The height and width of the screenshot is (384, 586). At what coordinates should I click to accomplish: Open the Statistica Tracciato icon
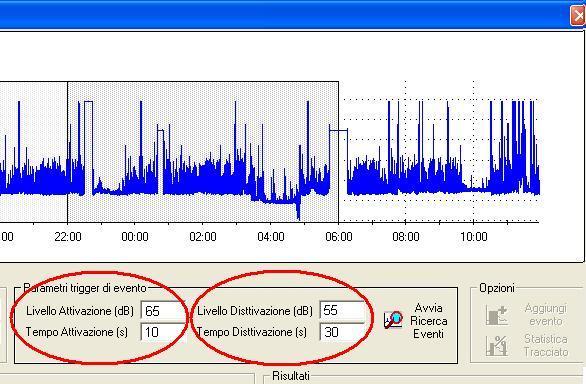[497, 346]
